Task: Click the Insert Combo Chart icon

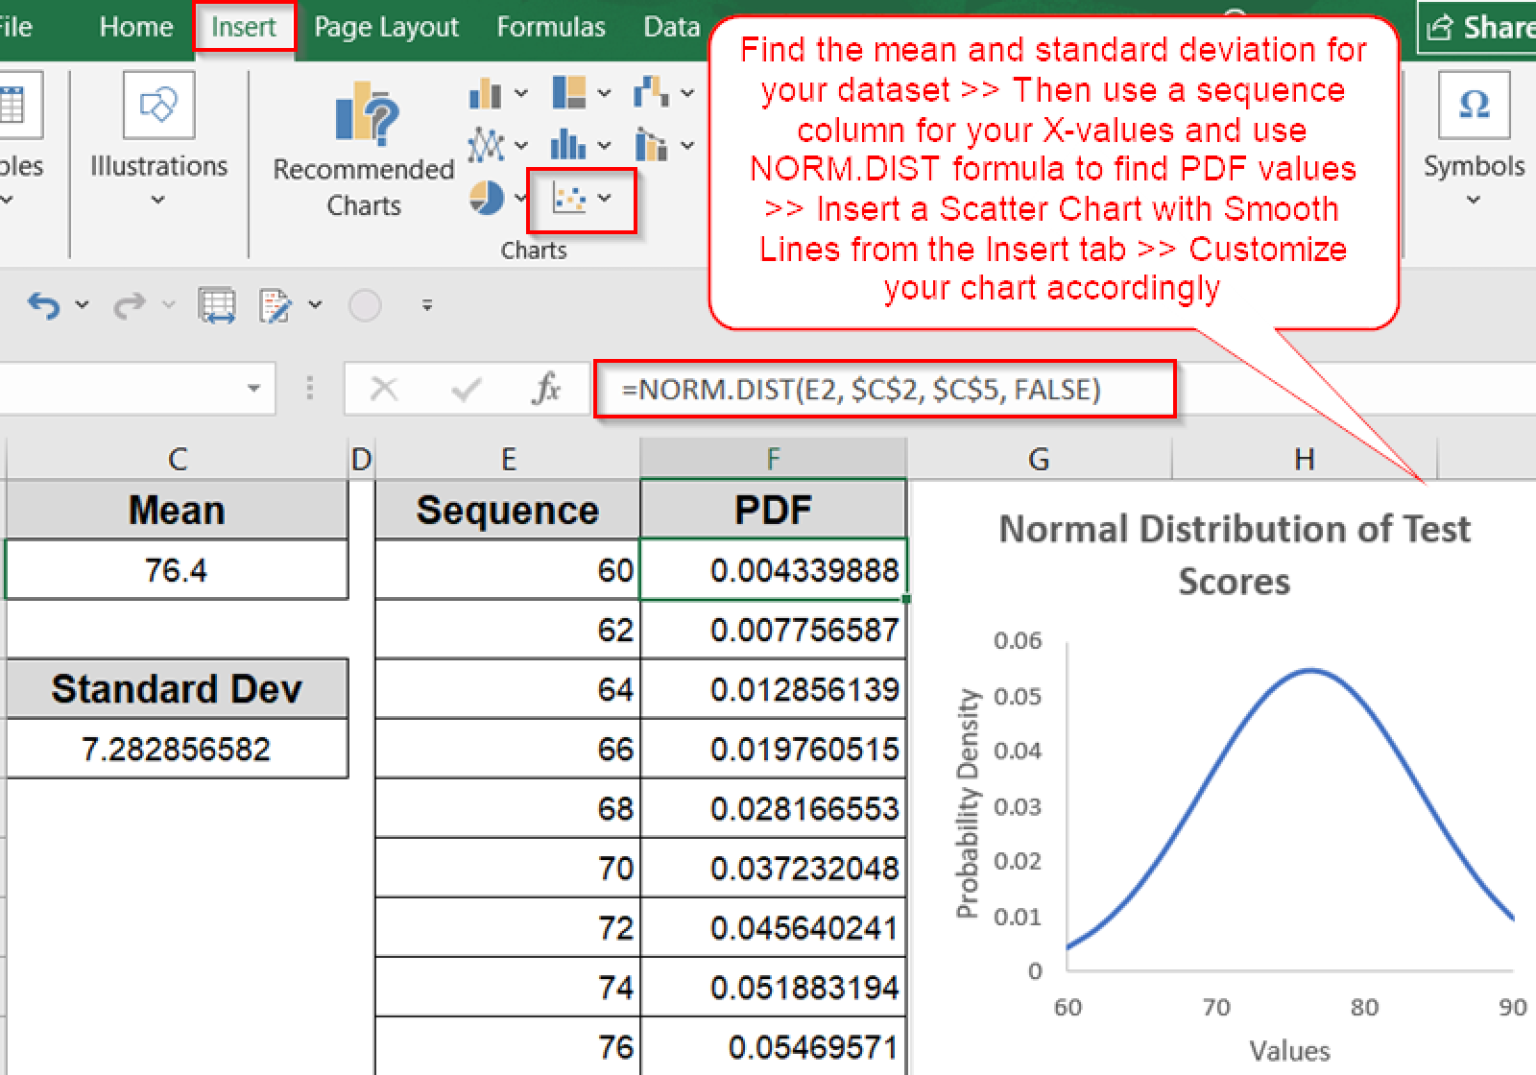Action: (651, 144)
